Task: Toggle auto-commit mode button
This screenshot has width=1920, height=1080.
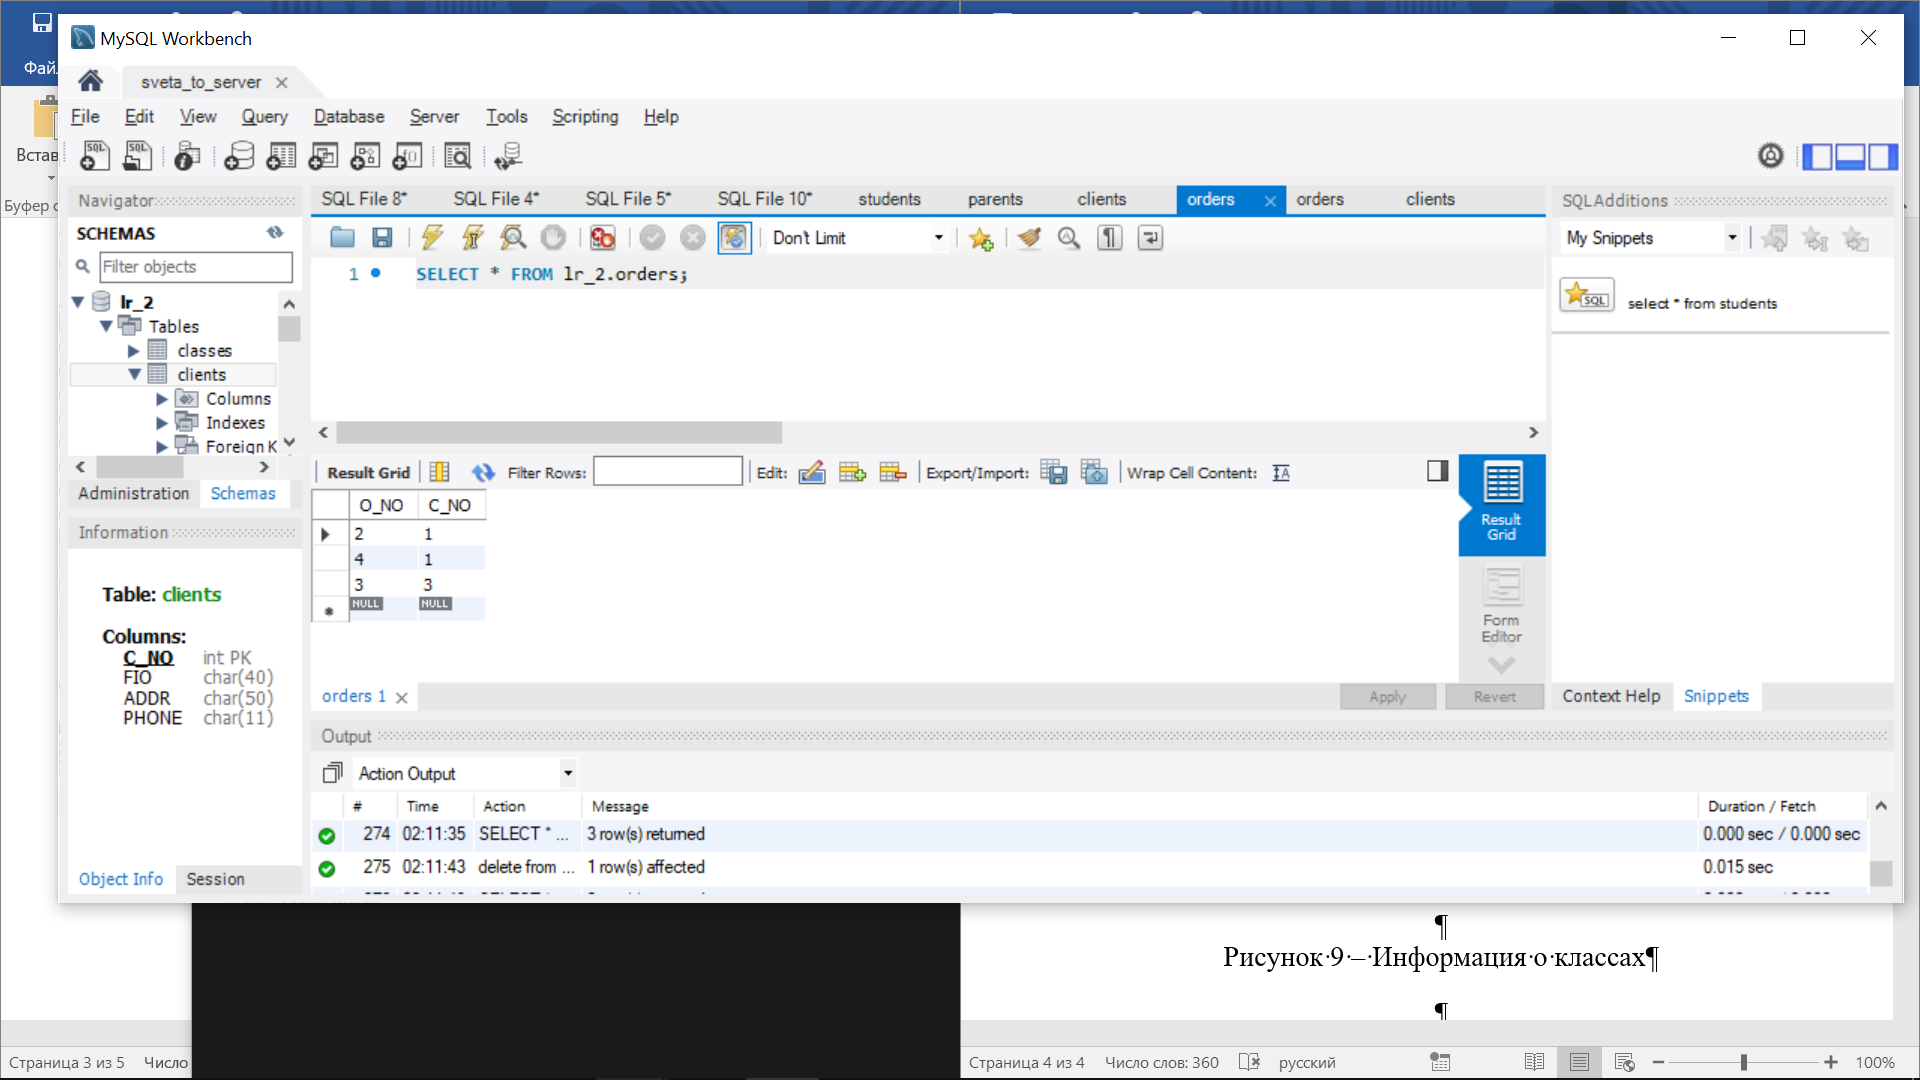Action: [734, 238]
